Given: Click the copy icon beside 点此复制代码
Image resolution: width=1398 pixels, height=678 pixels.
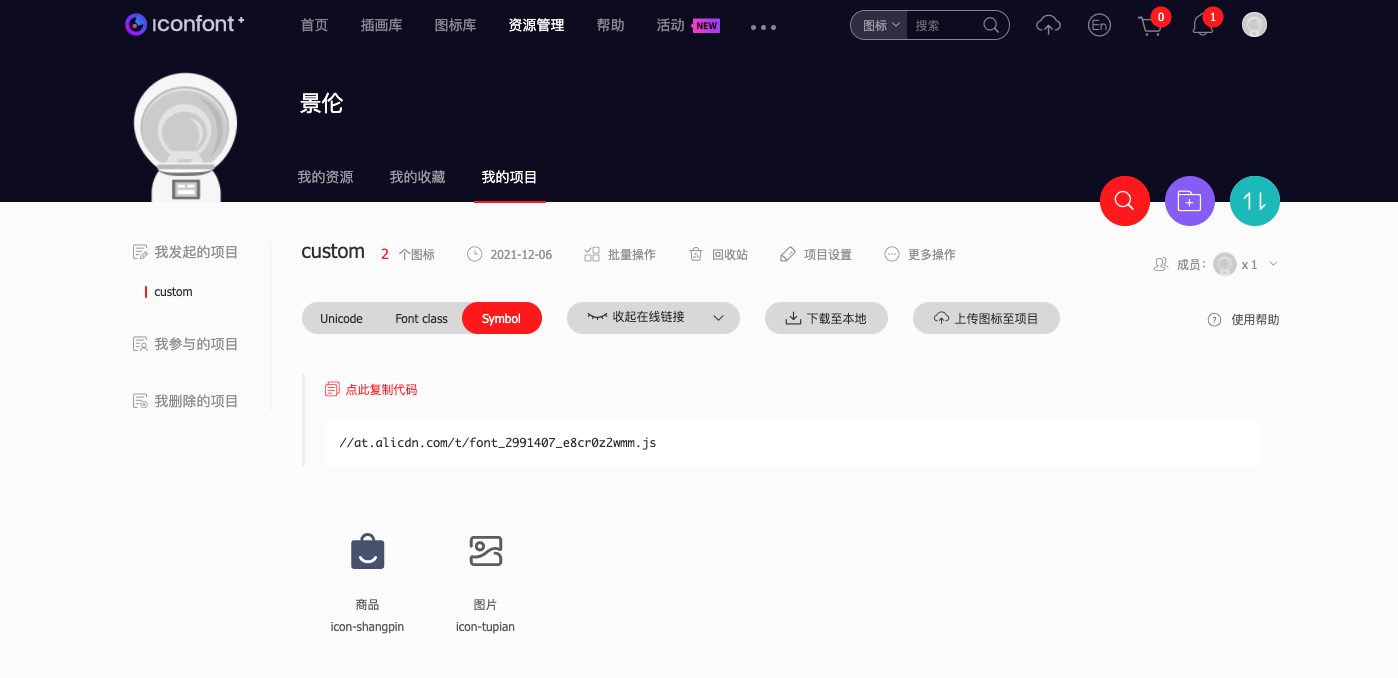Looking at the screenshot, I should [x=332, y=389].
